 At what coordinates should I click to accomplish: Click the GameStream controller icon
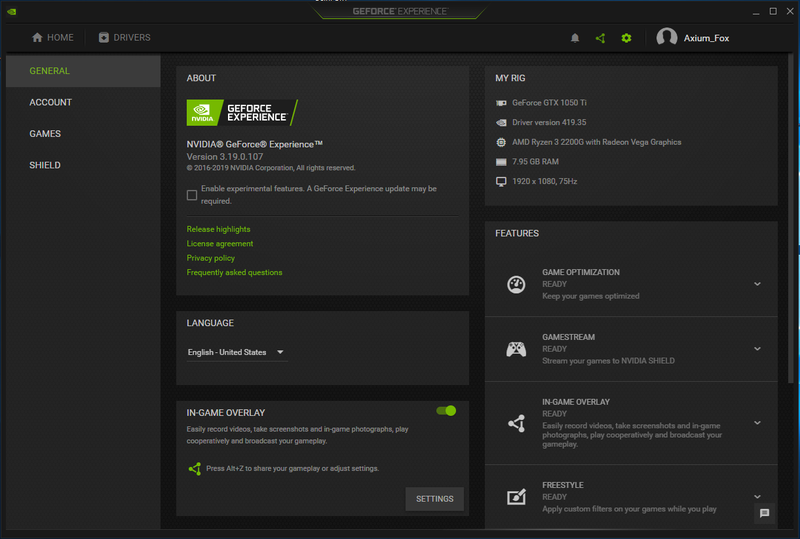tap(516, 349)
